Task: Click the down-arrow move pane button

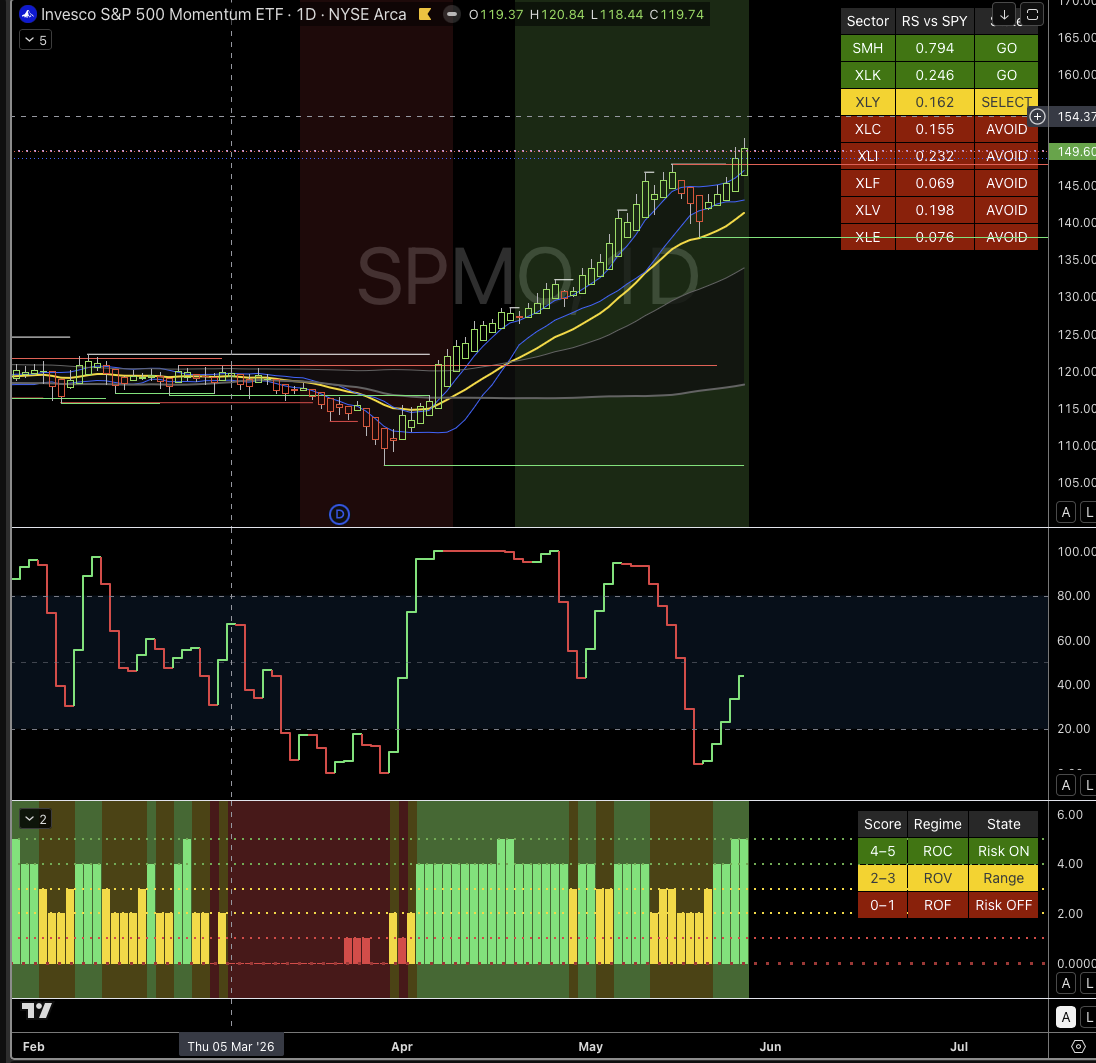Action: 1004,15
